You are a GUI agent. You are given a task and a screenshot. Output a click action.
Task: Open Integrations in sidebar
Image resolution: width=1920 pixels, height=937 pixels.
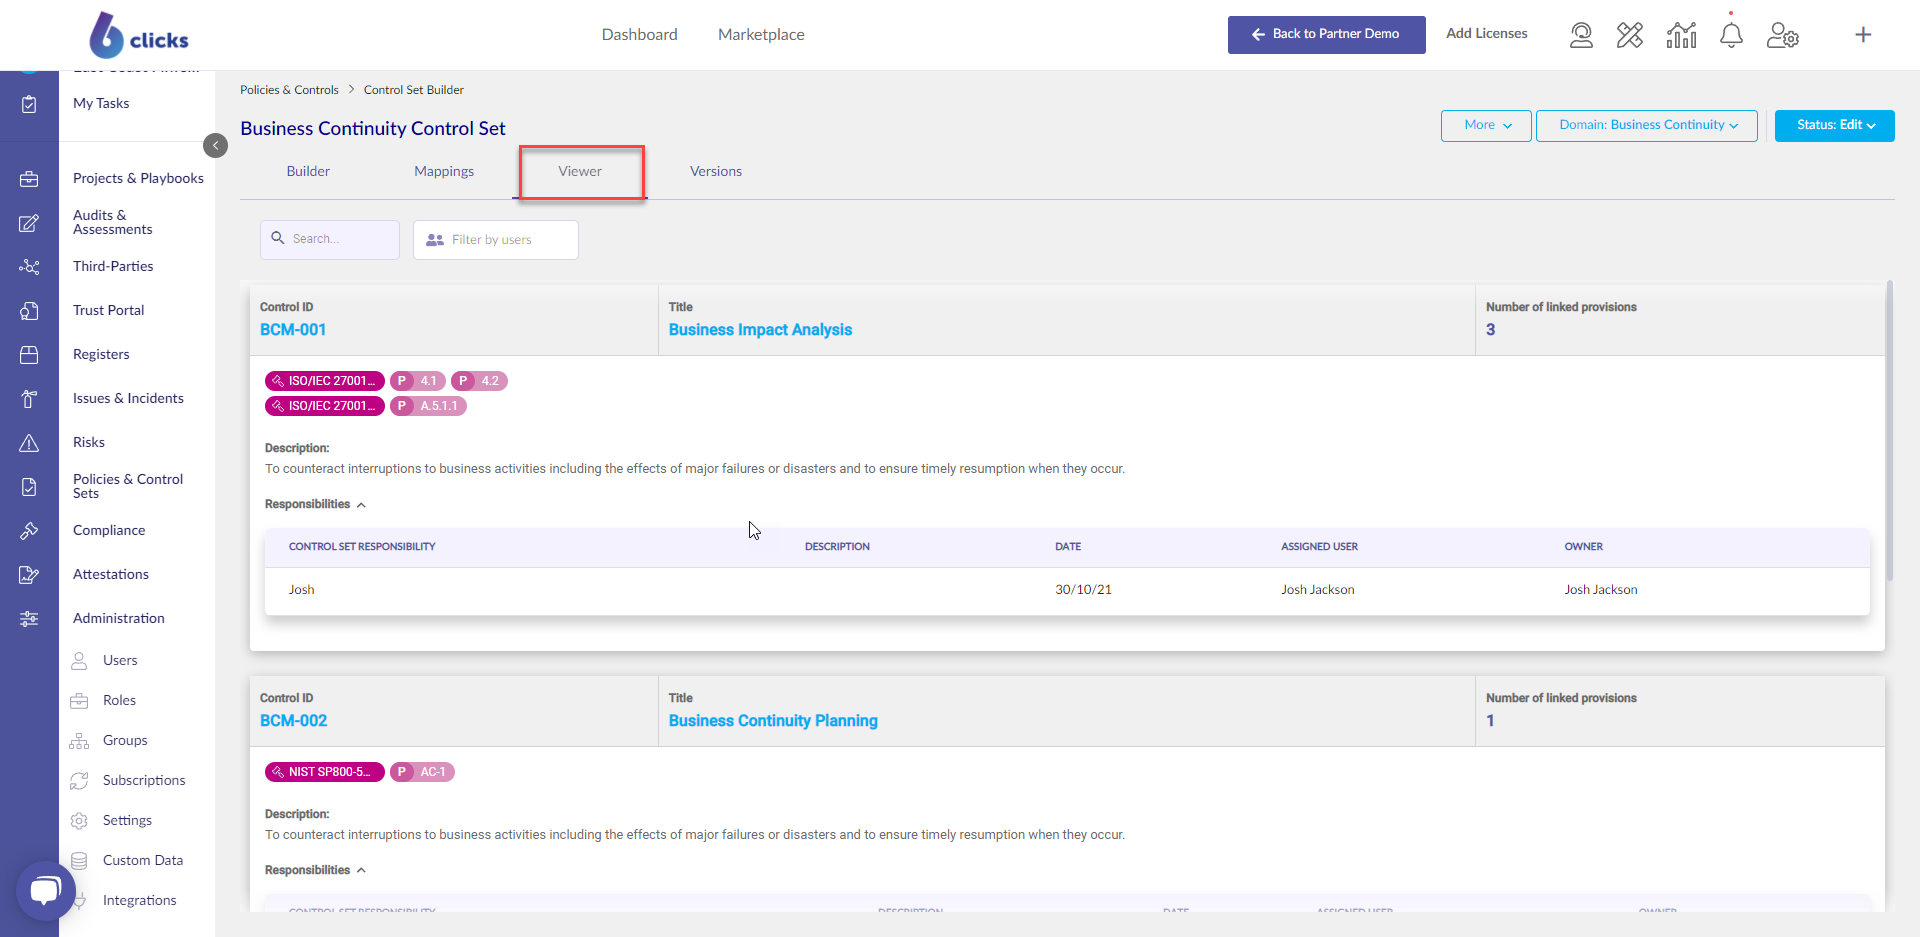(139, 901)
